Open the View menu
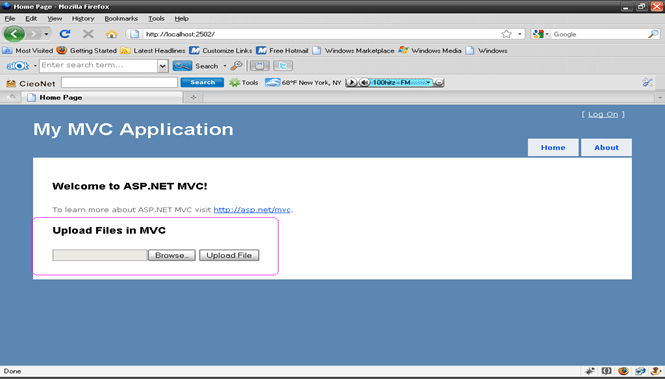Viewport: 665px width, 379px height. tap(54, 19)
